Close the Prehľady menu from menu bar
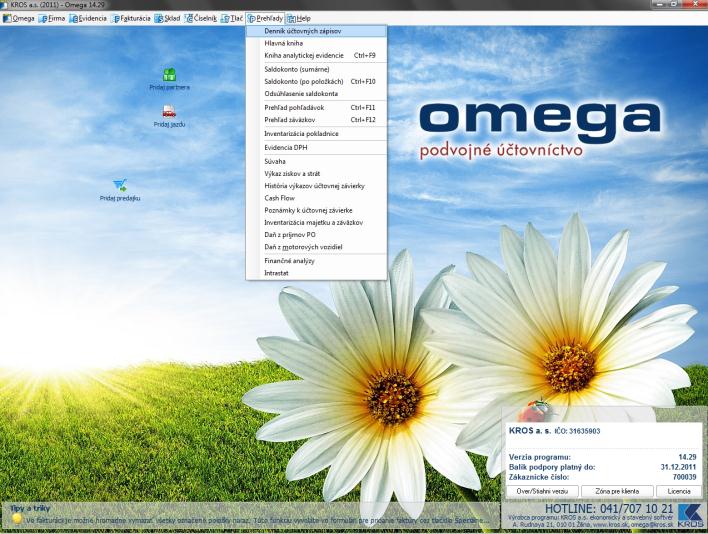 [x=266, y=19]
